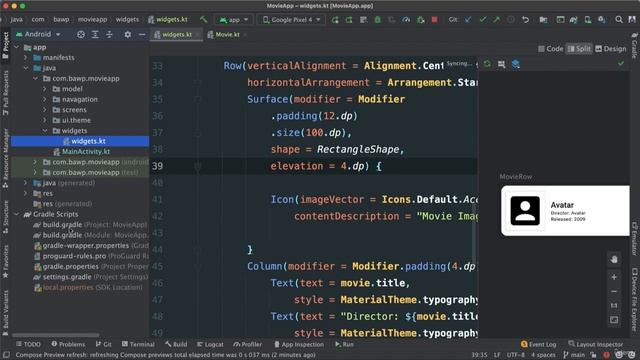The image size is (640, 360).
Task: Click the Make Project hammer icon
Action: point(203,20)
